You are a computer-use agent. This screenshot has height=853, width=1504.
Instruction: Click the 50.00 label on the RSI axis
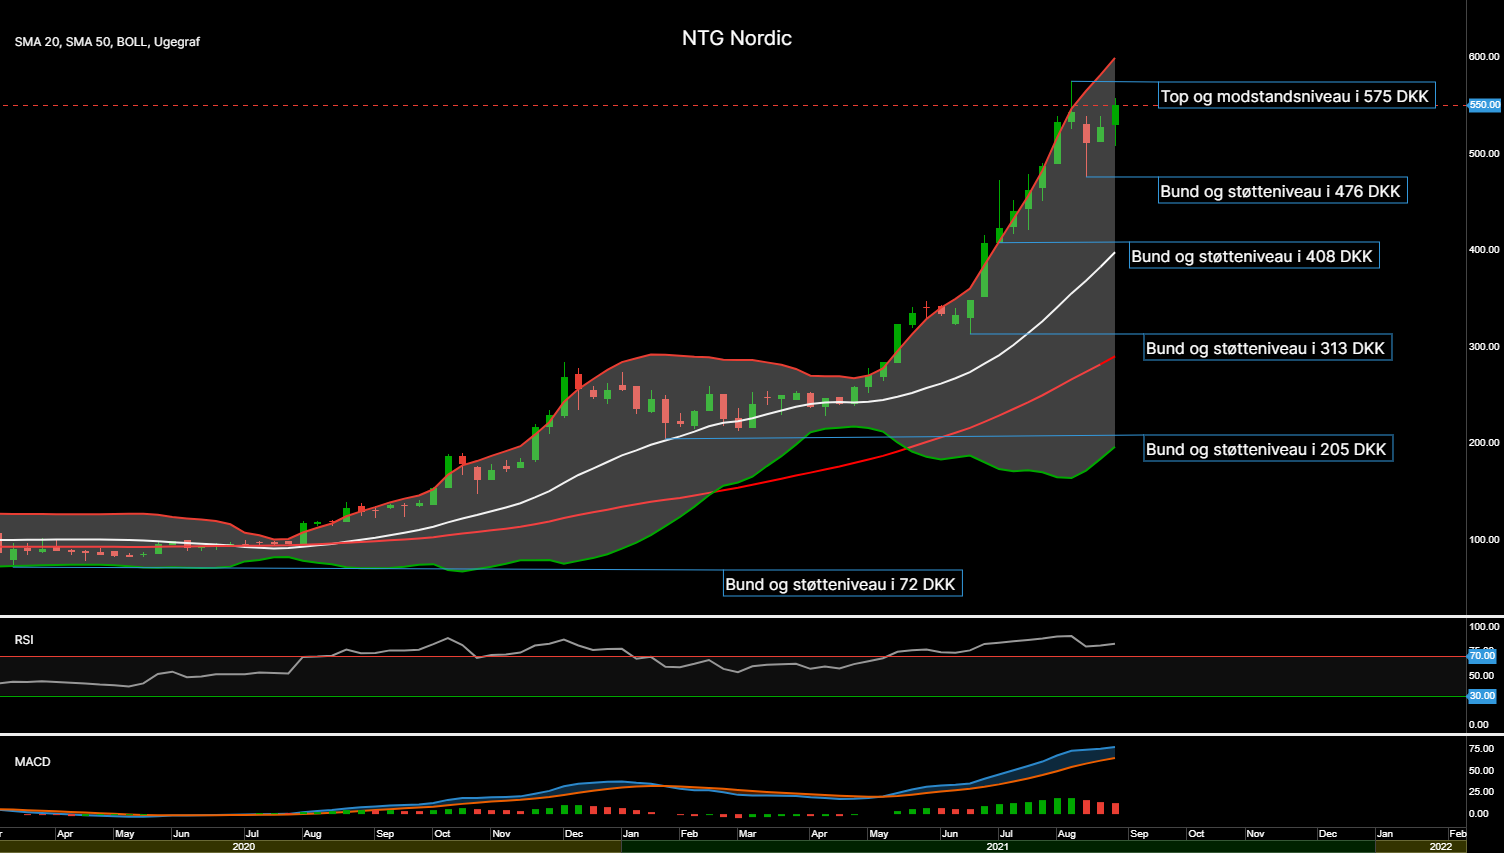(x=1481, y=676)
